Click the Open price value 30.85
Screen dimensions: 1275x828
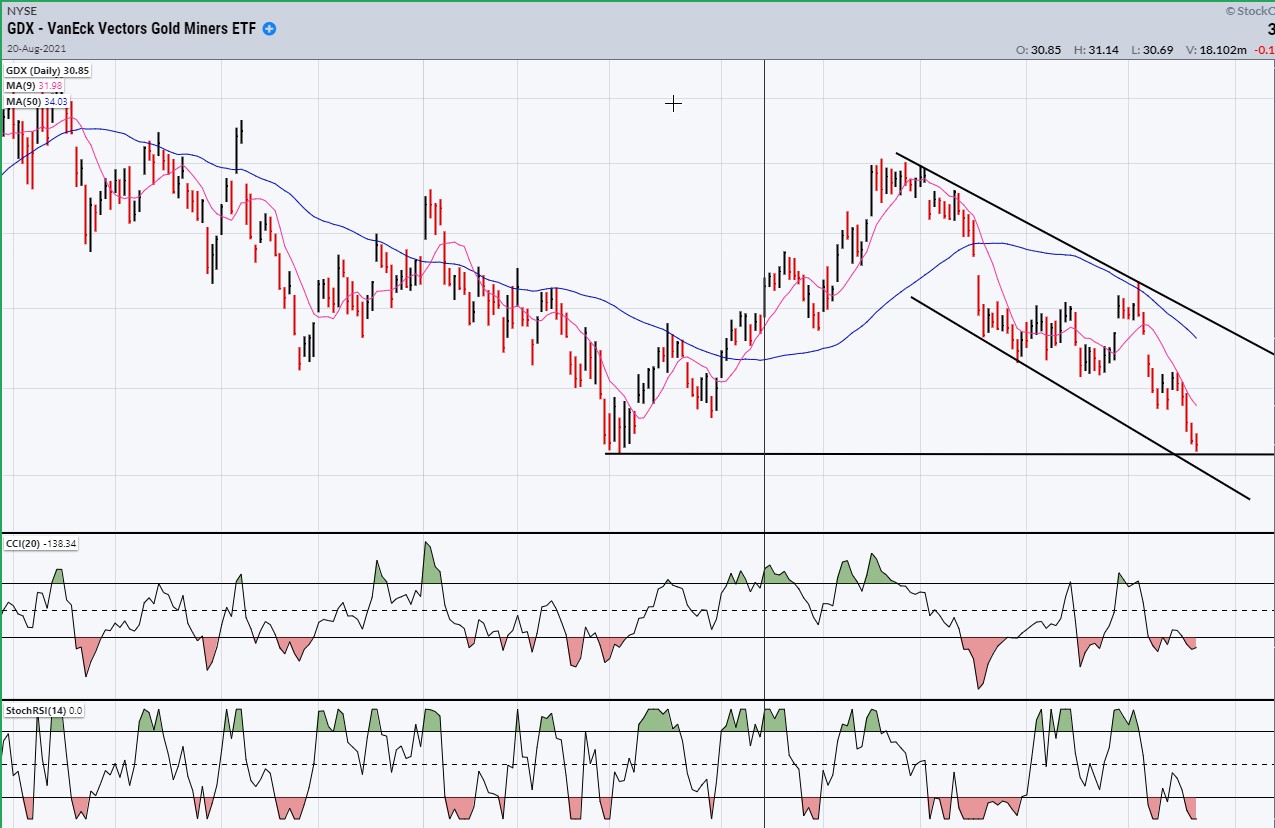point(1037,50)
